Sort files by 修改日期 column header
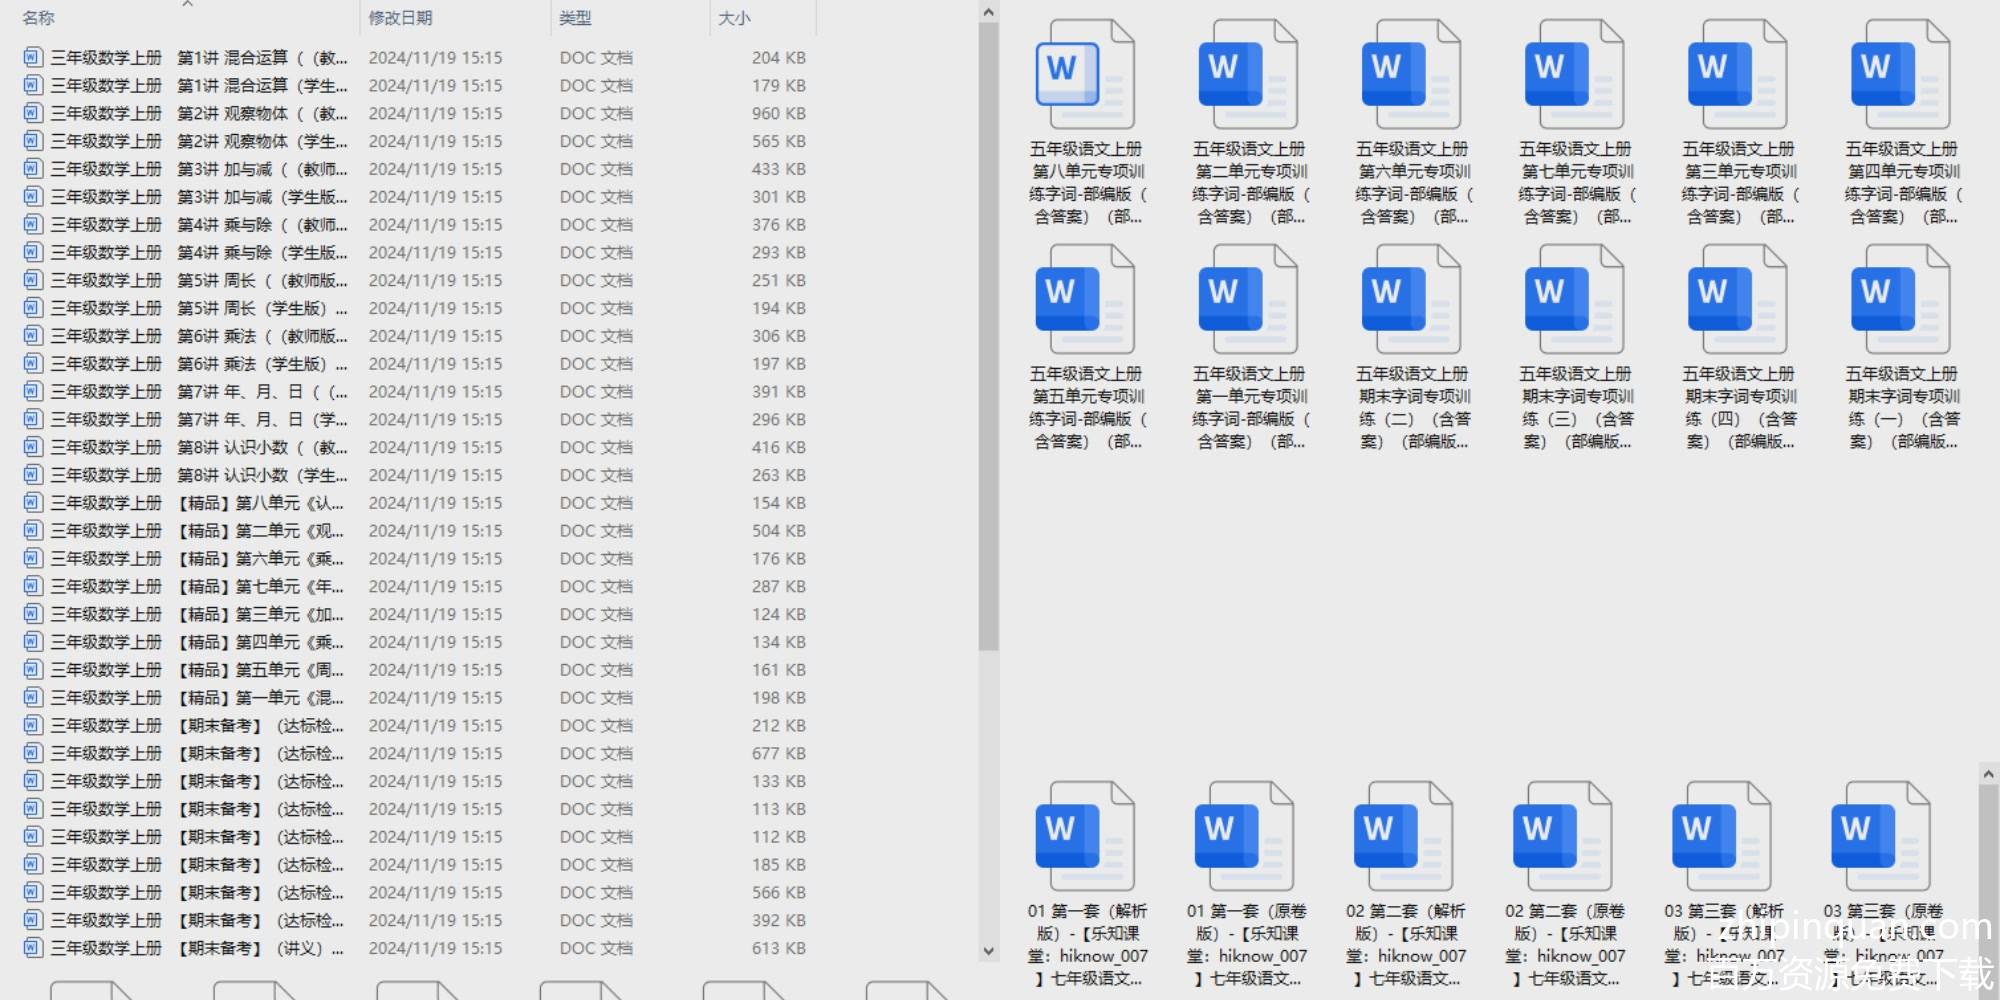2000x1000 pixels. point(400,18)
